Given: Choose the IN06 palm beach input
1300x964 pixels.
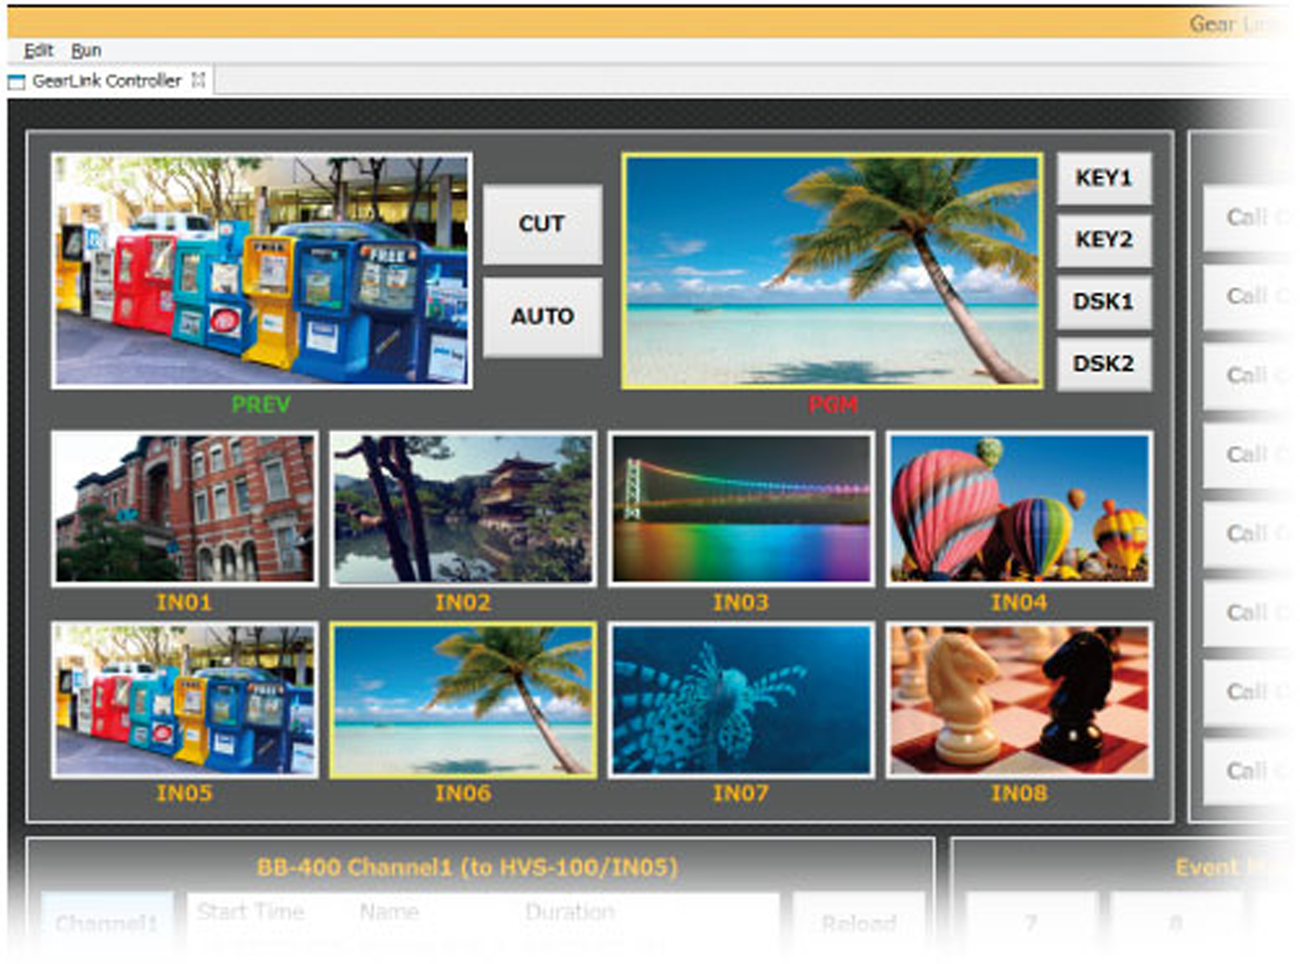Looking at the screenshot, I should click(462, 700).
